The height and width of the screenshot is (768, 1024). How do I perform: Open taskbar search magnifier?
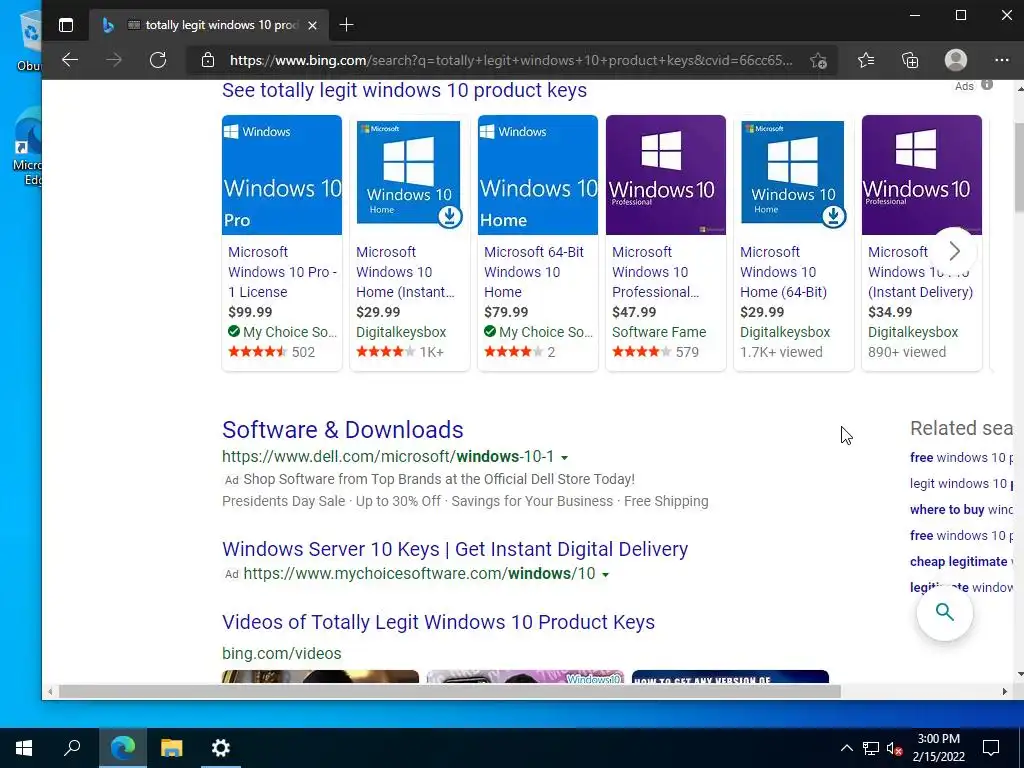click(72, 748)
